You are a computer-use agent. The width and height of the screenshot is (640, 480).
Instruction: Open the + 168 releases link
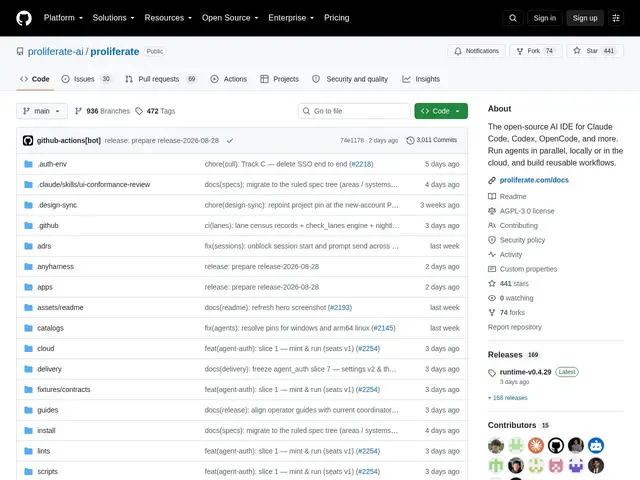tap(507, 398)
